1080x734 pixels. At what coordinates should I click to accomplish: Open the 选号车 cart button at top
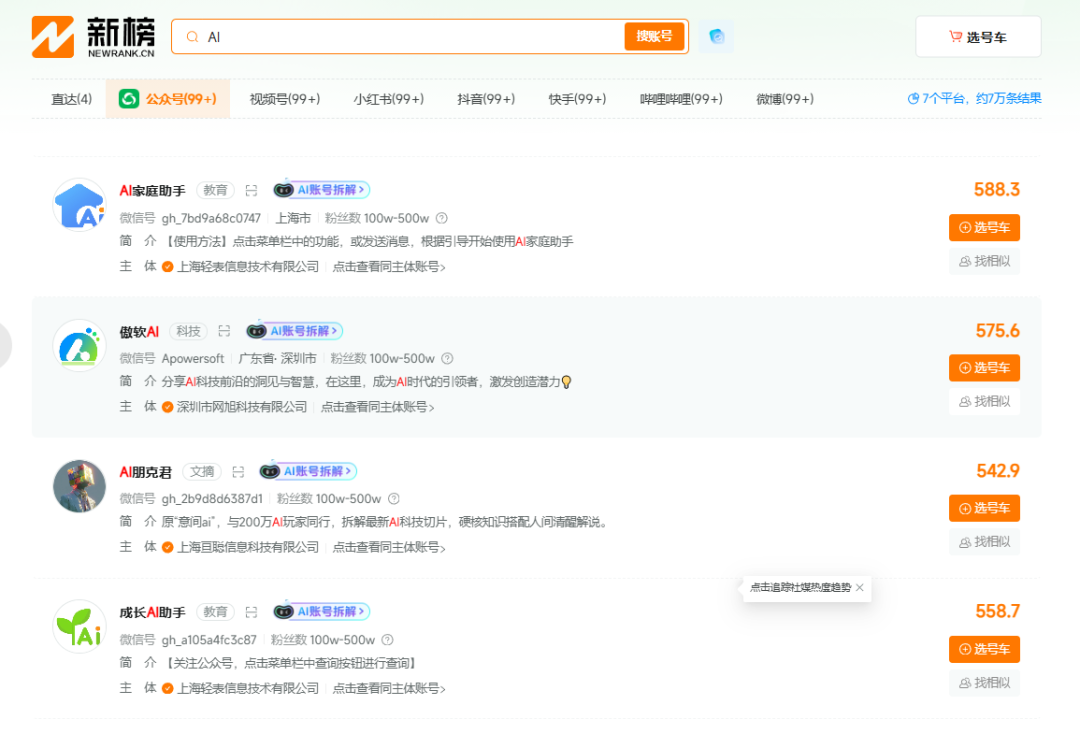[978, 37]
